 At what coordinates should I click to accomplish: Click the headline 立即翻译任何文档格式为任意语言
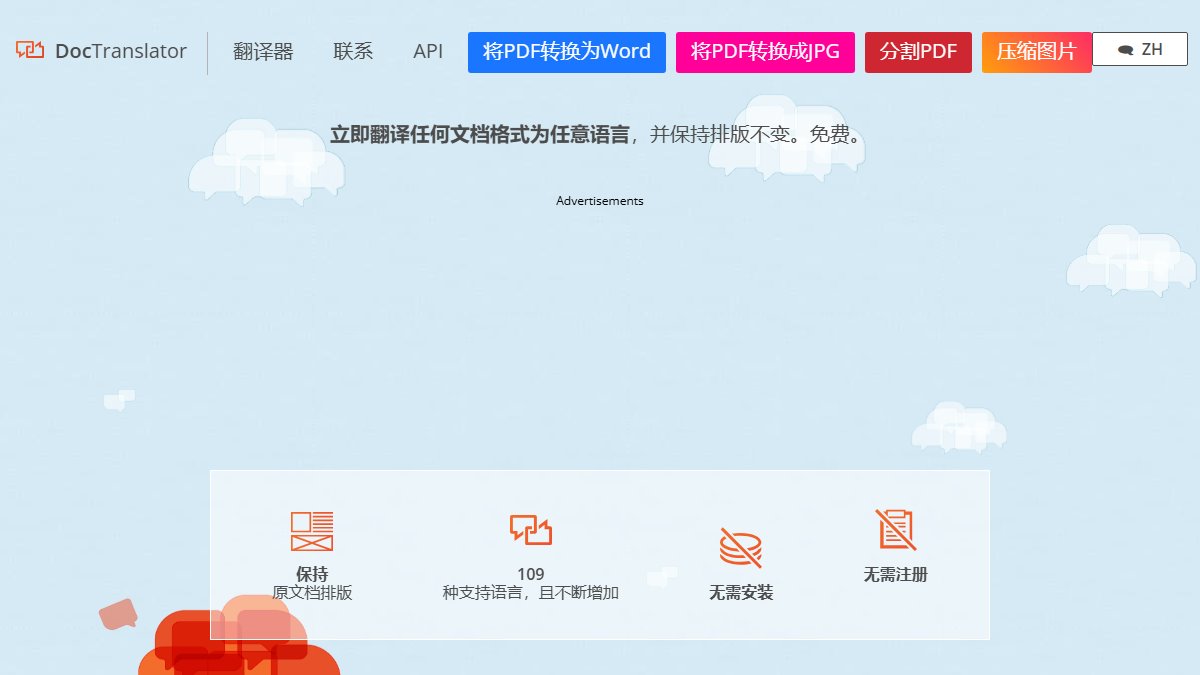coord(479,135)
